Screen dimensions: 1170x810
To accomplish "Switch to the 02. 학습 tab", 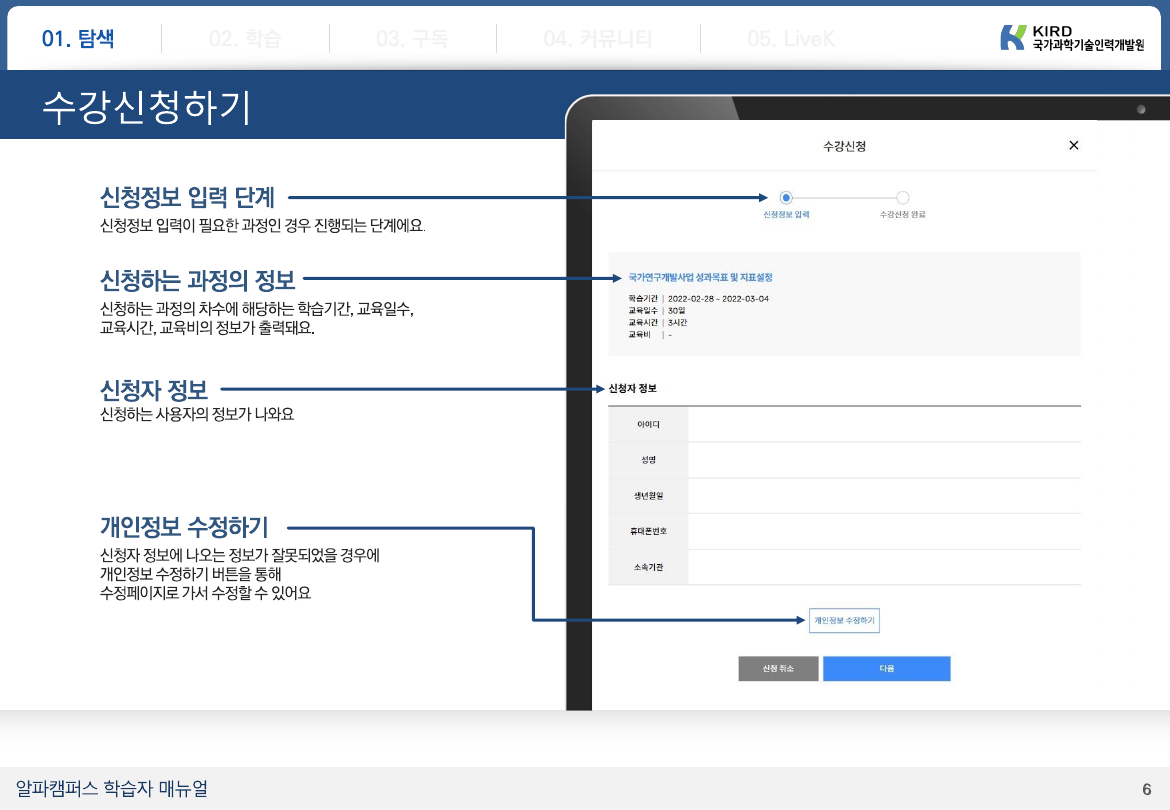I will click(245, 39).
